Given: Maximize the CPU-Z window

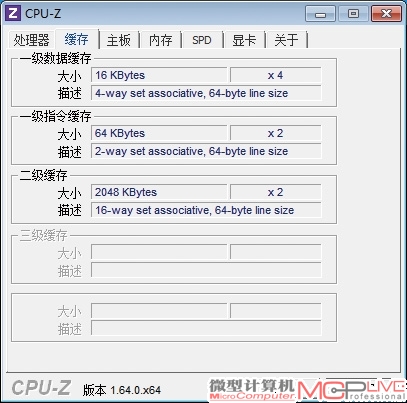Looking at the screenshot, I should (353, 14).
